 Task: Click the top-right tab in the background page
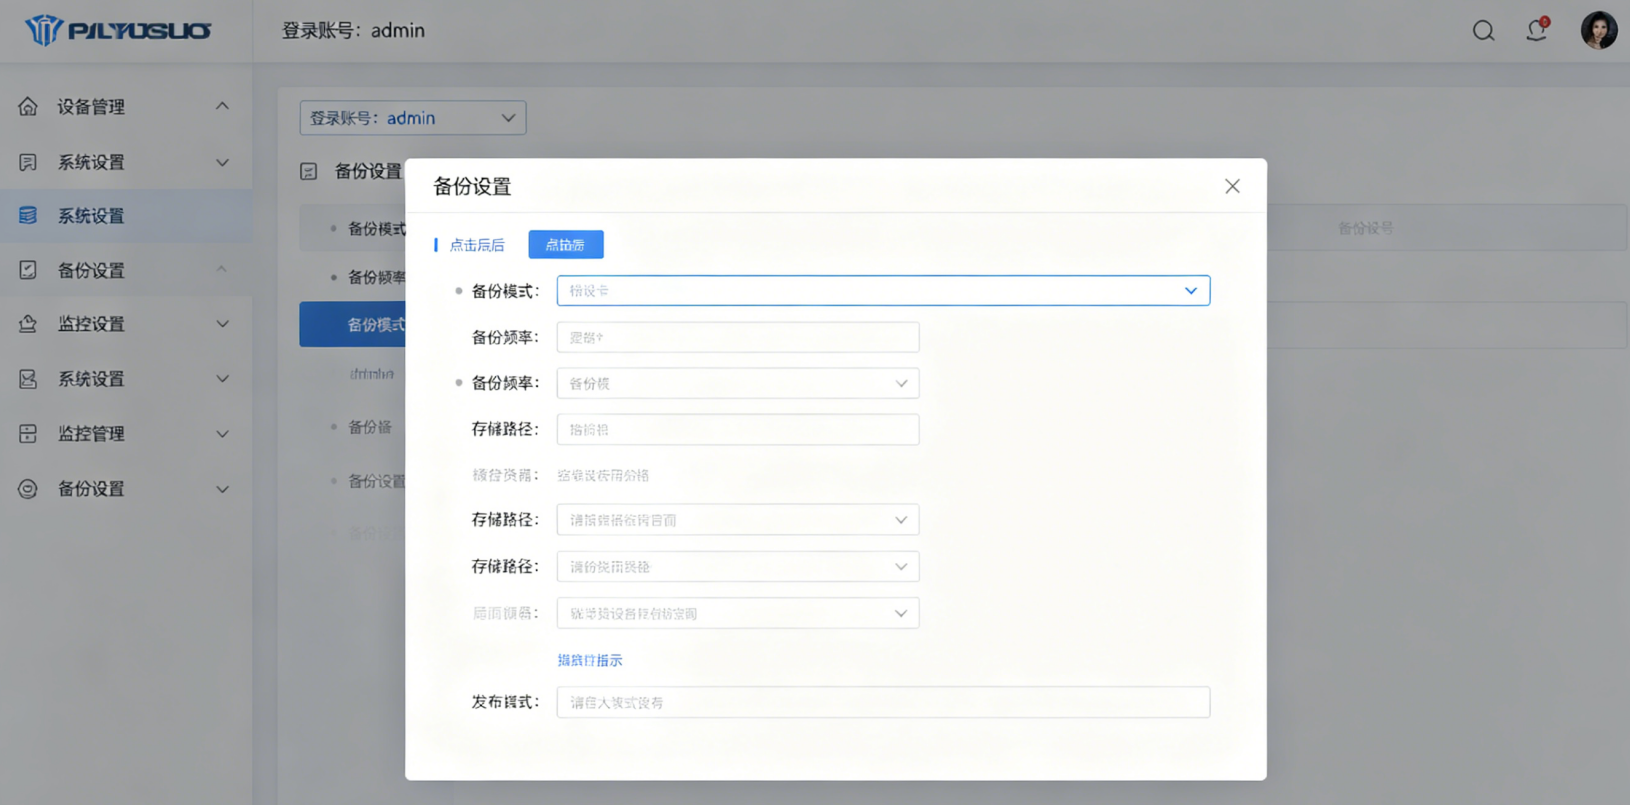click(1366, 228)
